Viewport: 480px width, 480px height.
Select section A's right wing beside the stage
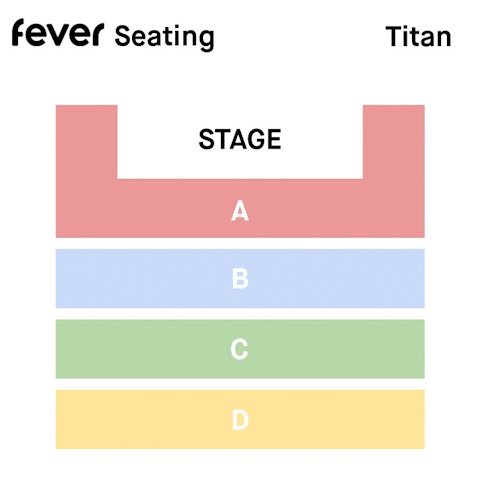[x=394, y=142]
